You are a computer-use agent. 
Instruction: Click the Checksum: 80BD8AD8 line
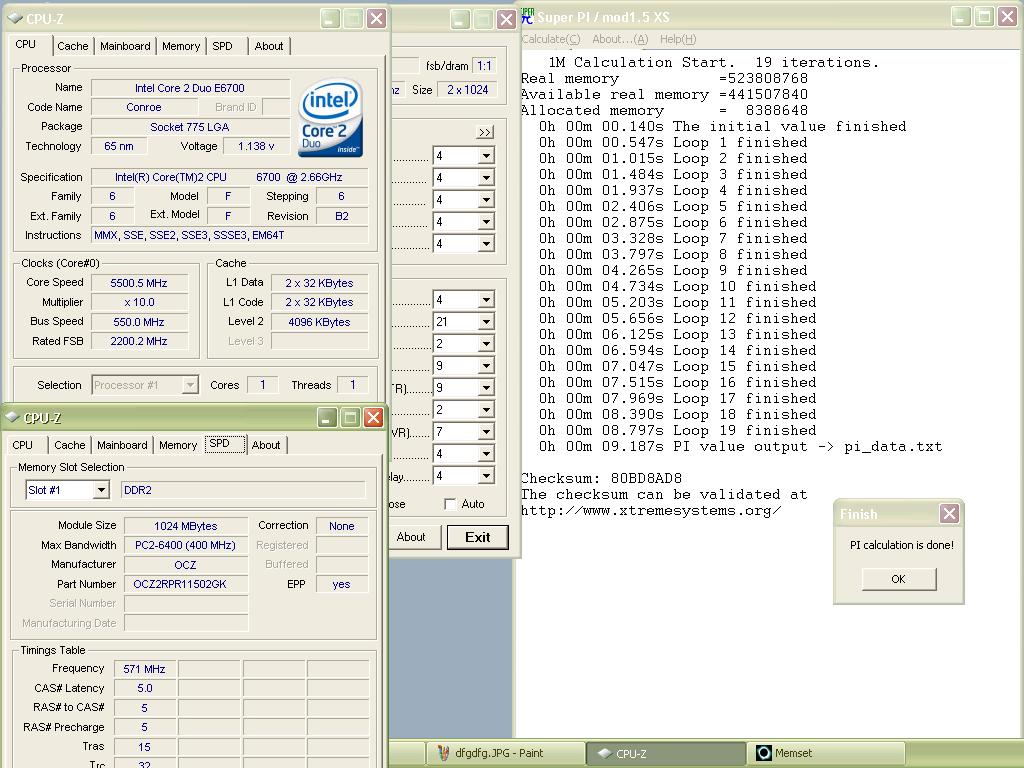tap(601, 478)
